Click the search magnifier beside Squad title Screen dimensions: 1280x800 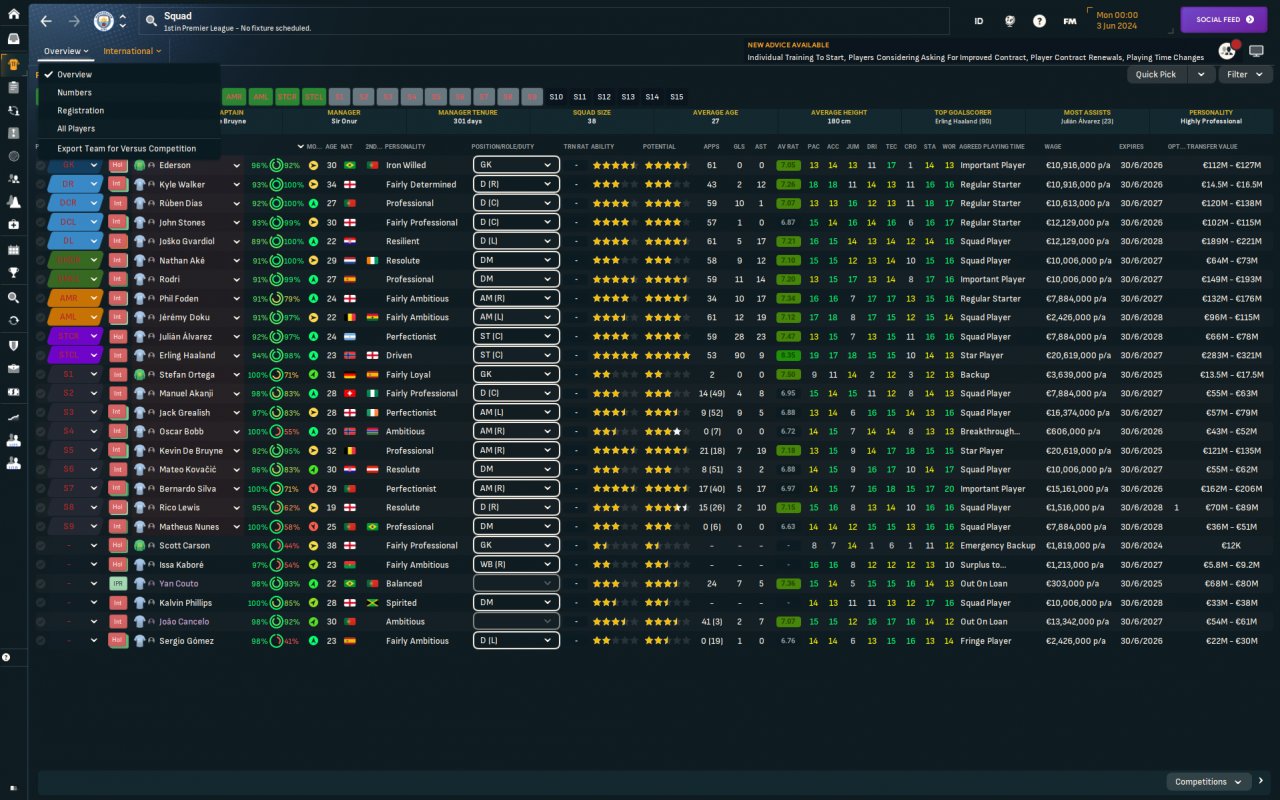click(151, 20)
